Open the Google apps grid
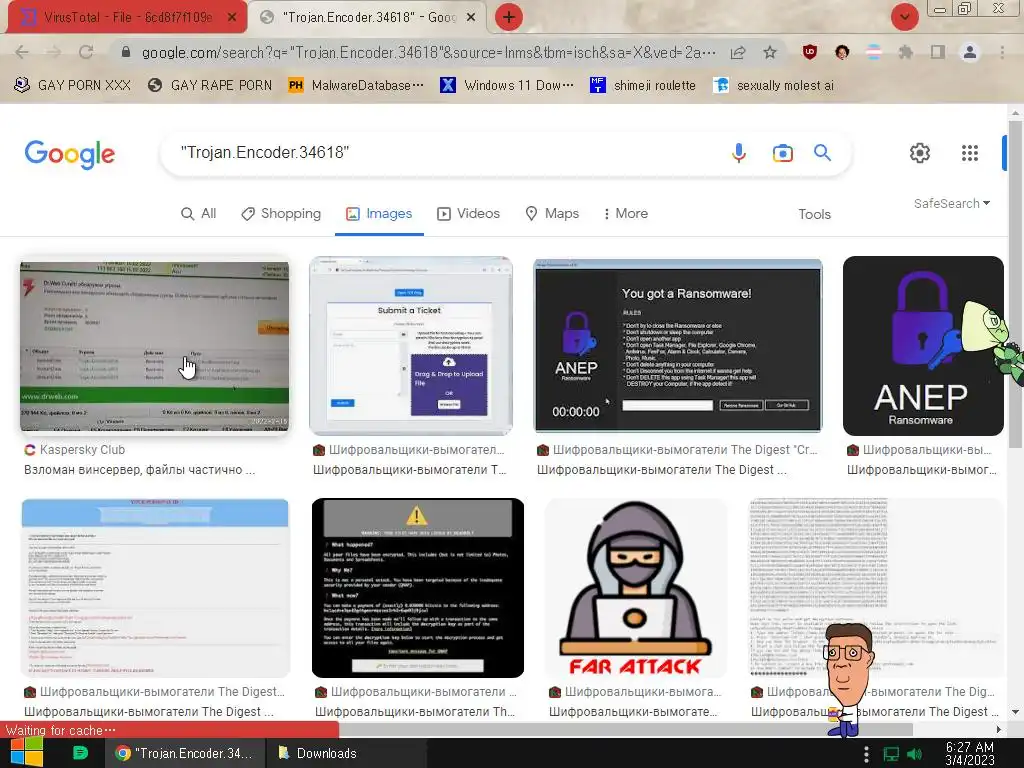The image size is (1024, 768). point(970,153)
